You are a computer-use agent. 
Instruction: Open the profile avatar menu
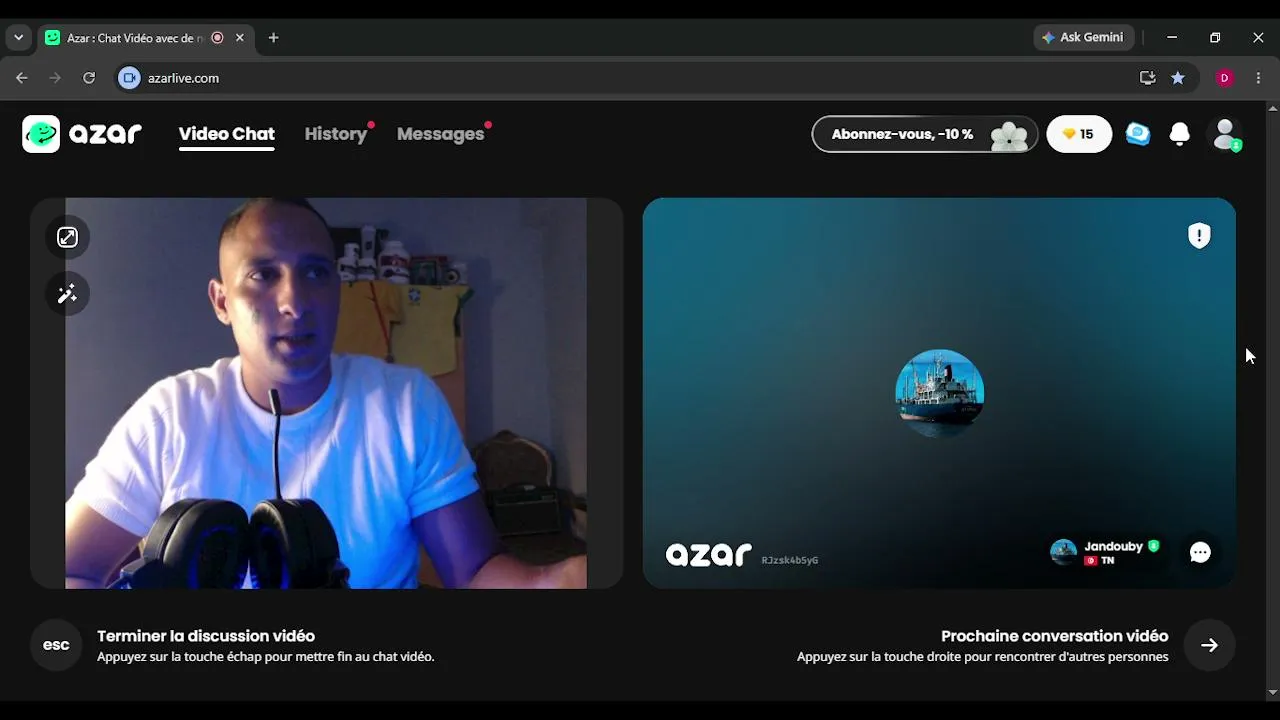click(1225, 134)
